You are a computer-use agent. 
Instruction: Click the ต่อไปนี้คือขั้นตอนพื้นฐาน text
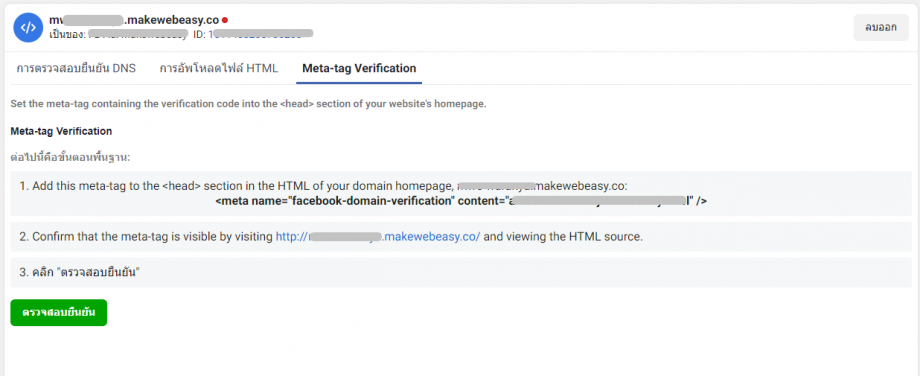[x=70, y=158]
